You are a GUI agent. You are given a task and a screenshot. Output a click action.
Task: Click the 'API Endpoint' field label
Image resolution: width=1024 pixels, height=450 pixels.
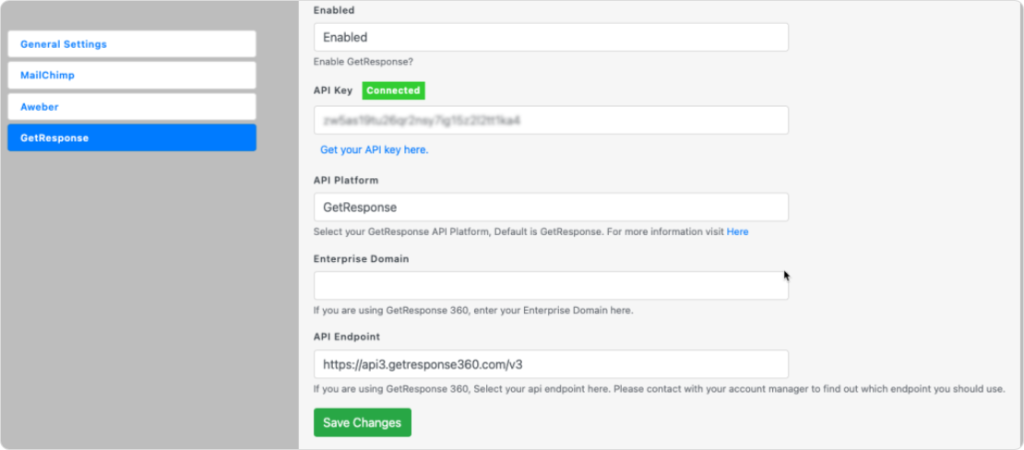347,337
